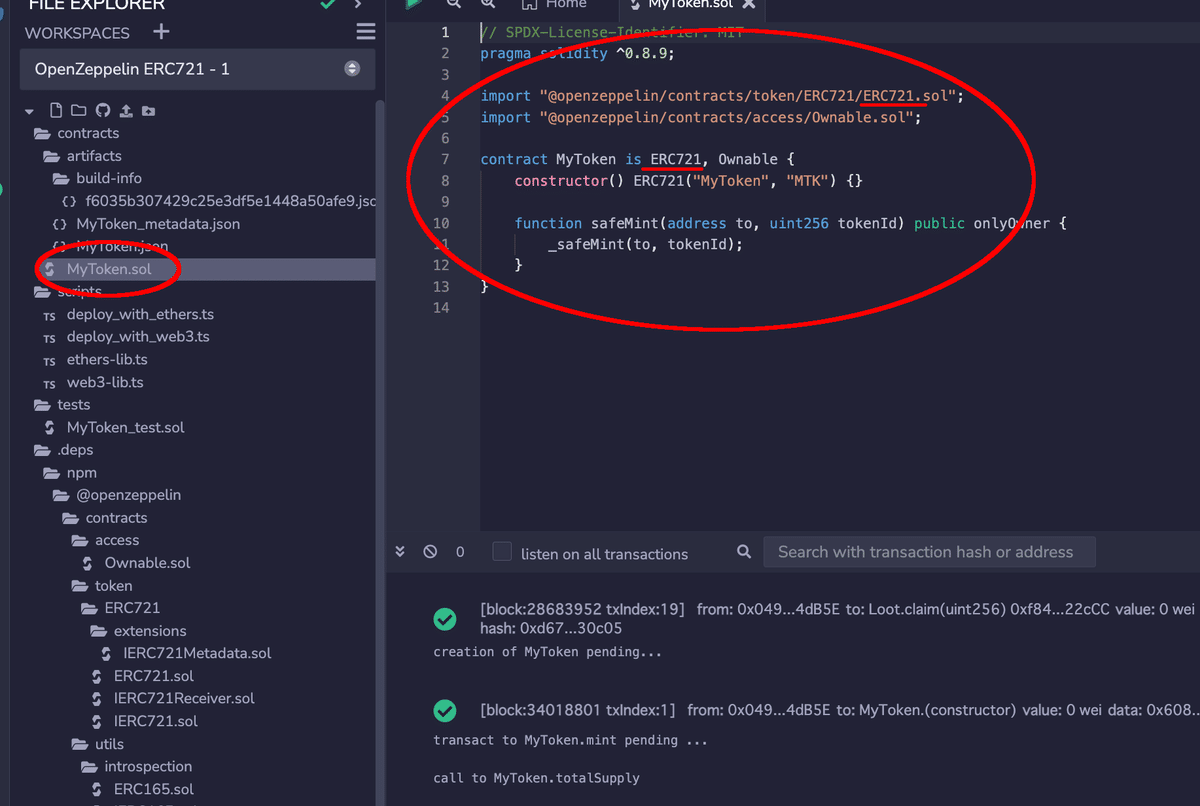Click editor line number 14
This screenshot has height=806, width=1200.
pyautogui.click(x=441, y=308)
